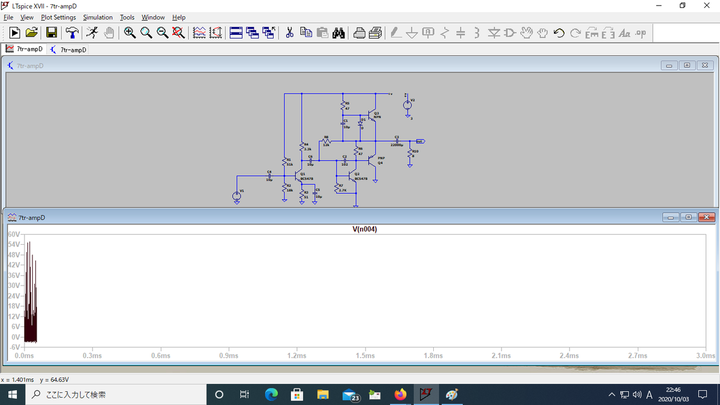The width and height of the screenshot is (720, 405).
Task: Open the Tools menu
Action: click(127, 17)
